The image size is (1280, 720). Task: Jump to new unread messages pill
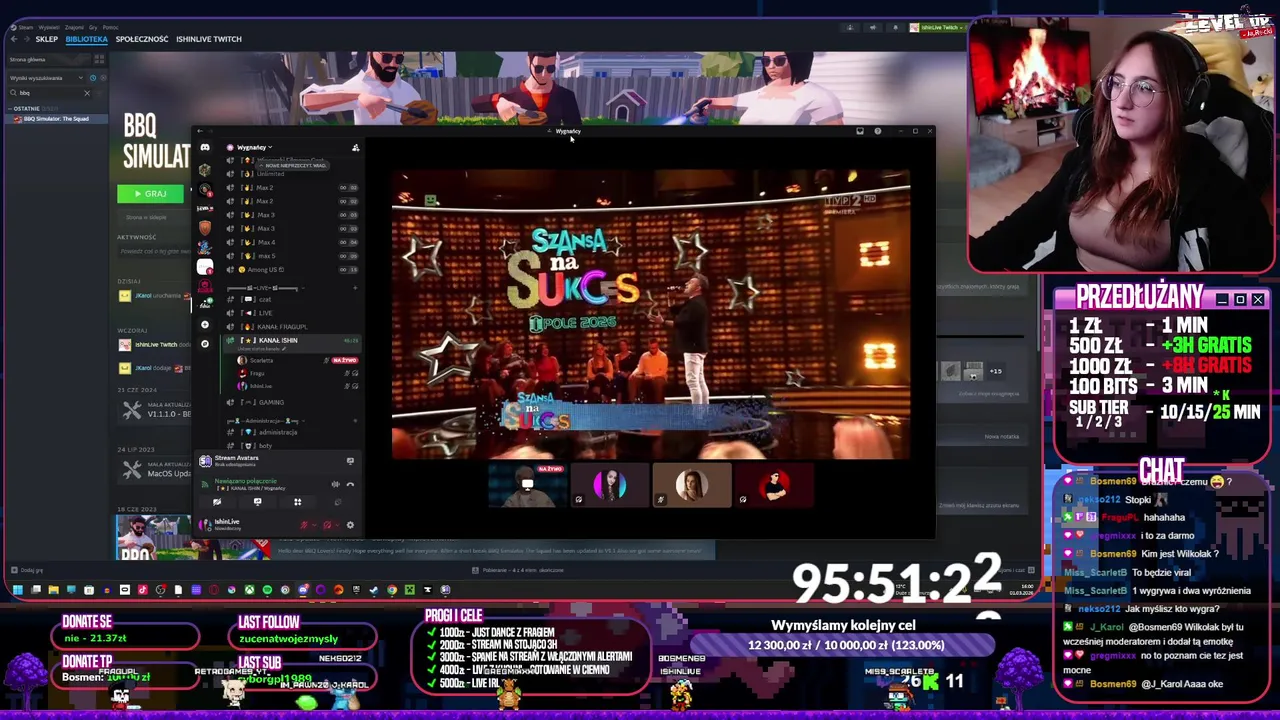point(293,166)
